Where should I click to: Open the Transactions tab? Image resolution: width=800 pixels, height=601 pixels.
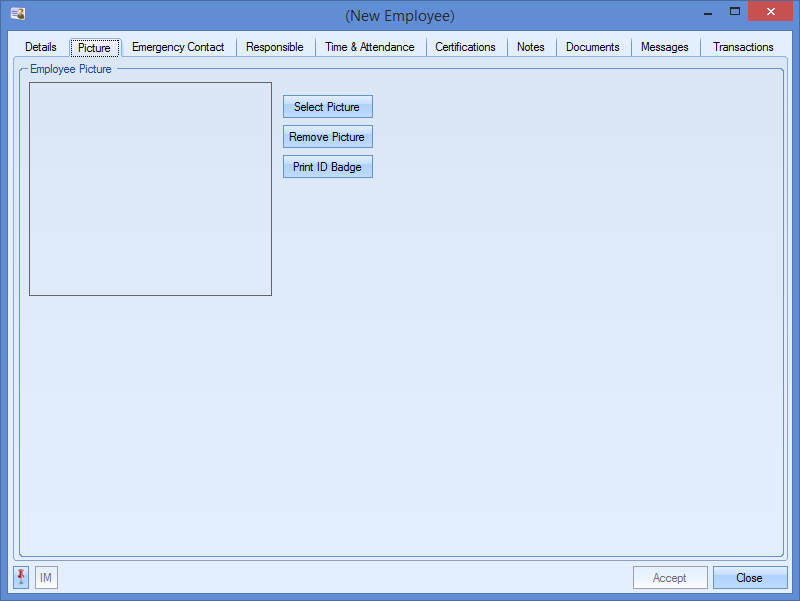point(743,47)
